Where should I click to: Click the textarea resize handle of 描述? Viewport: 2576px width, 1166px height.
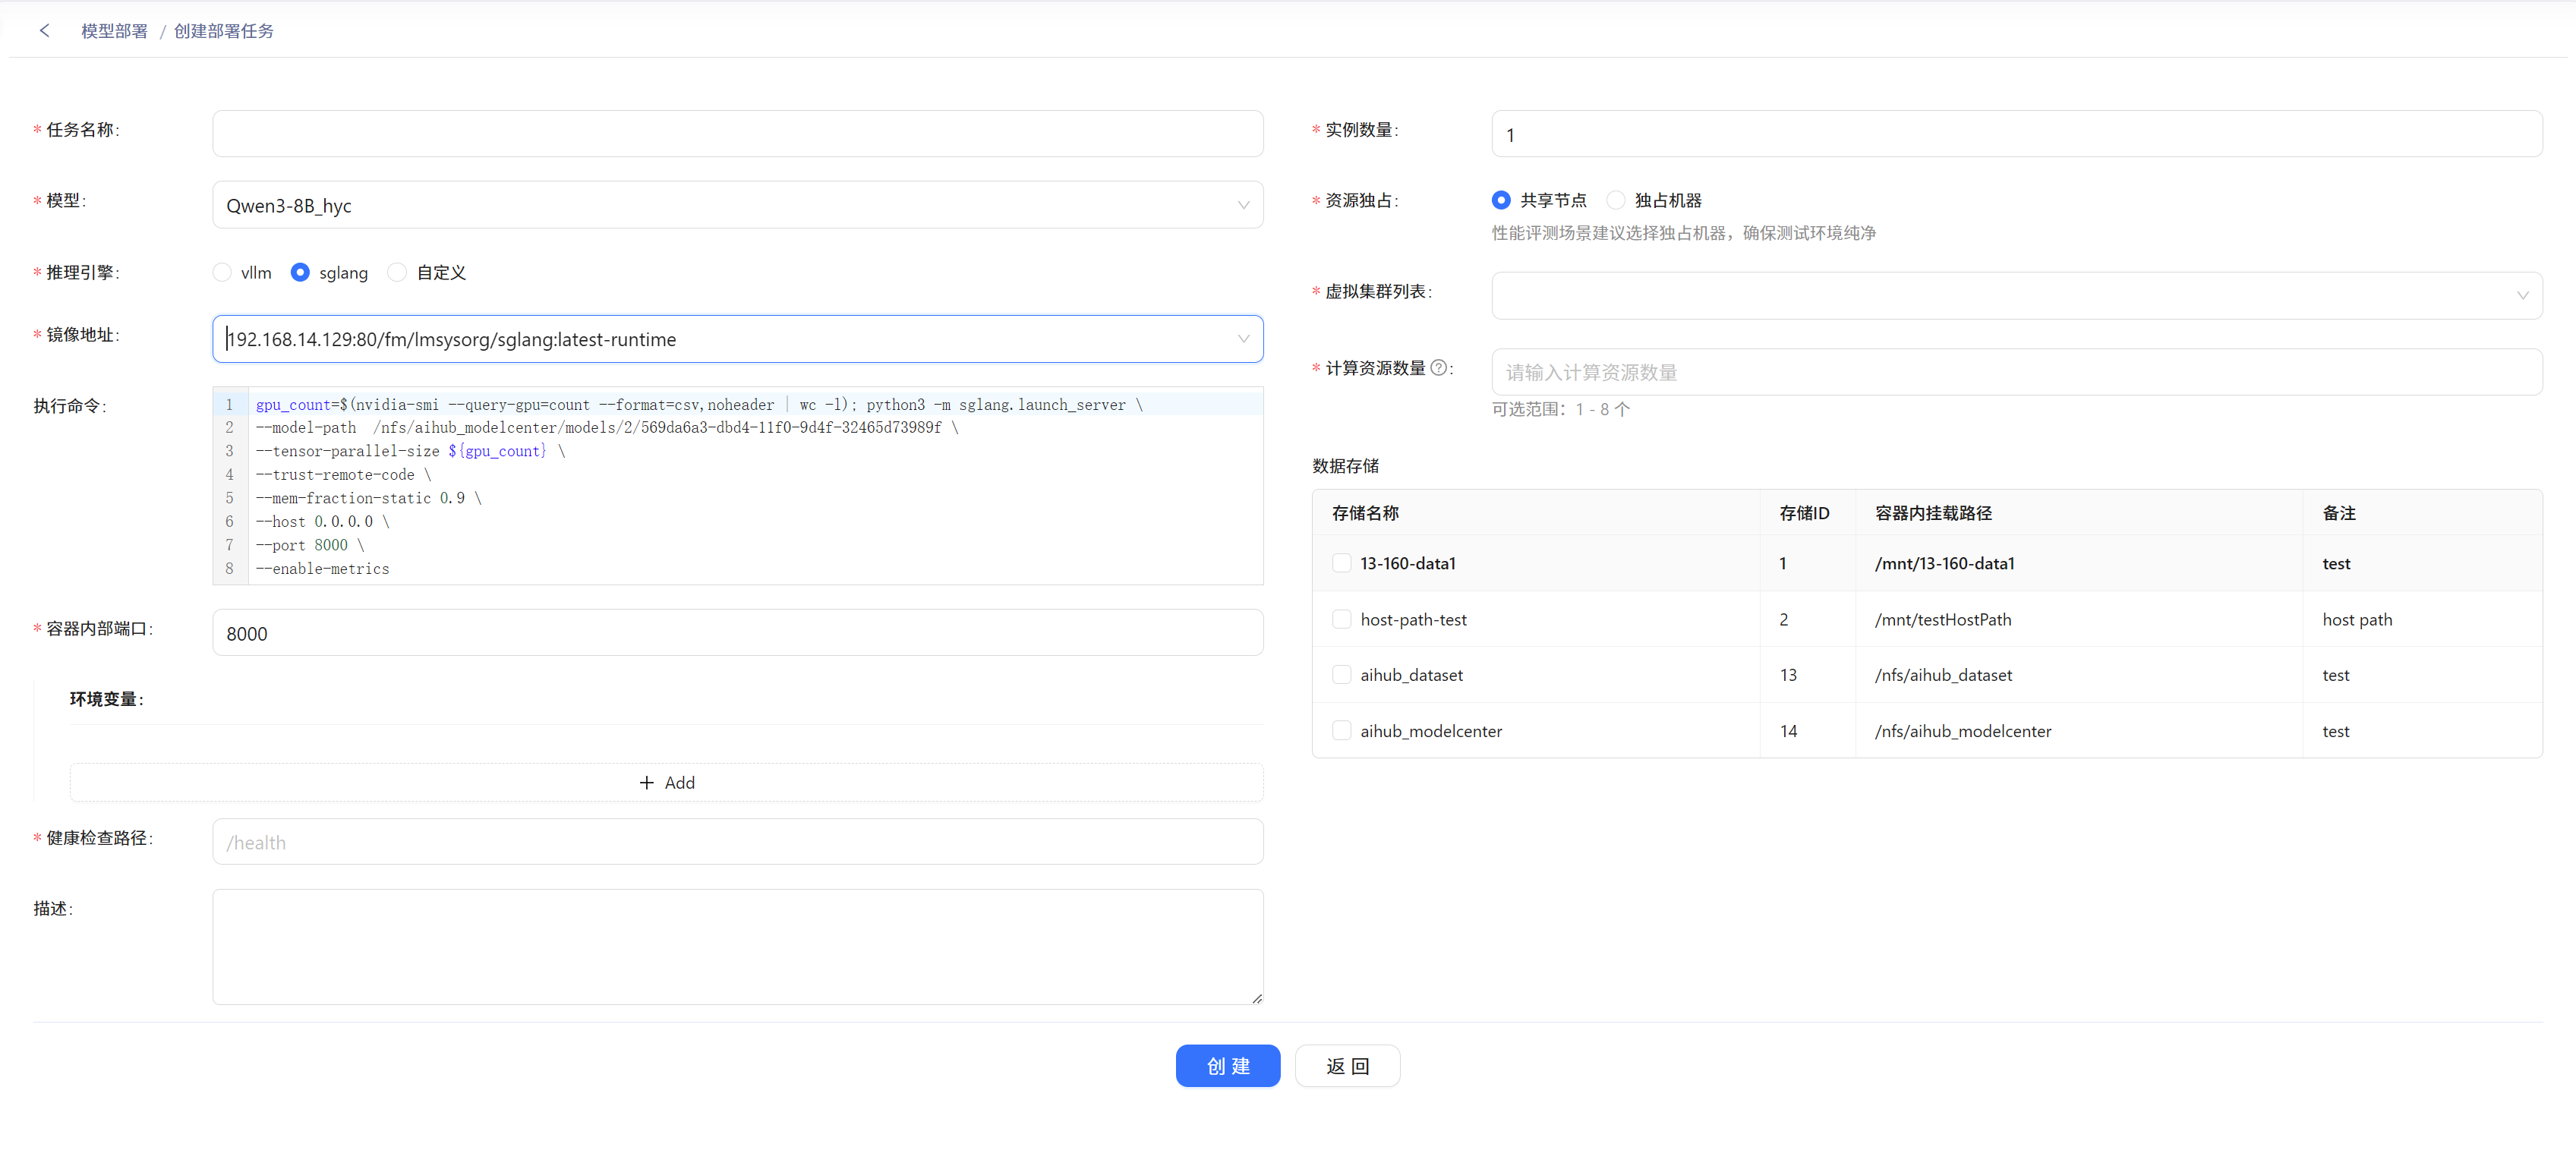tap(1257, 998)
